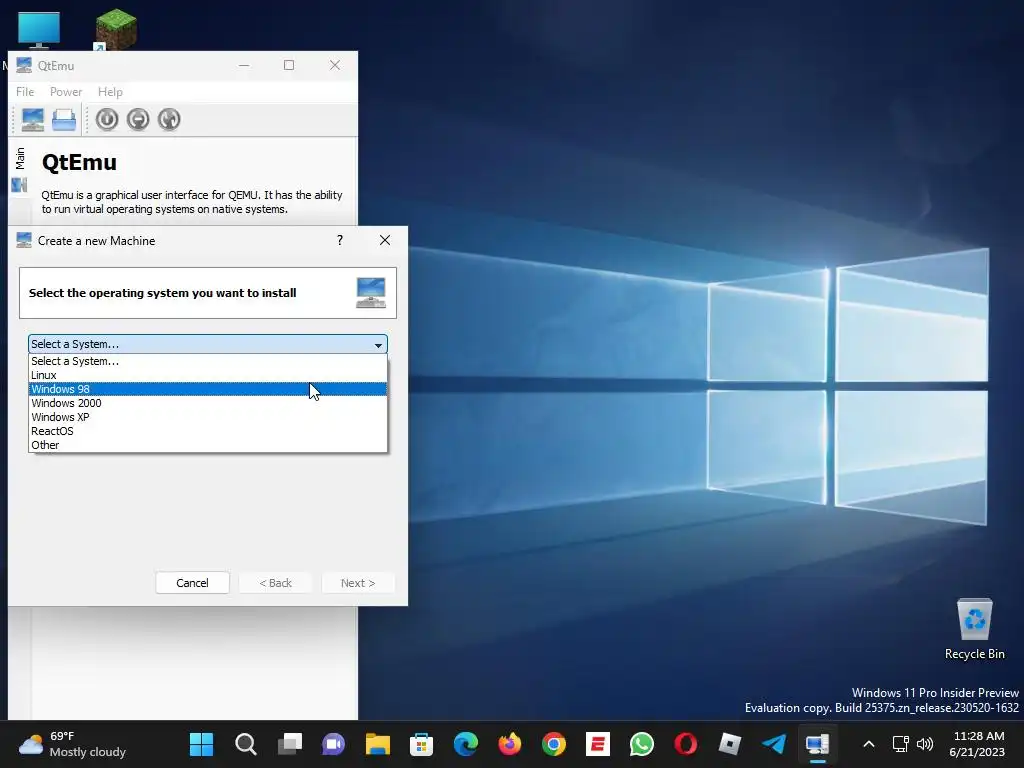Click the restart machine toolbar button
This screenshot has height=768, width=1024.
(169, 120)
